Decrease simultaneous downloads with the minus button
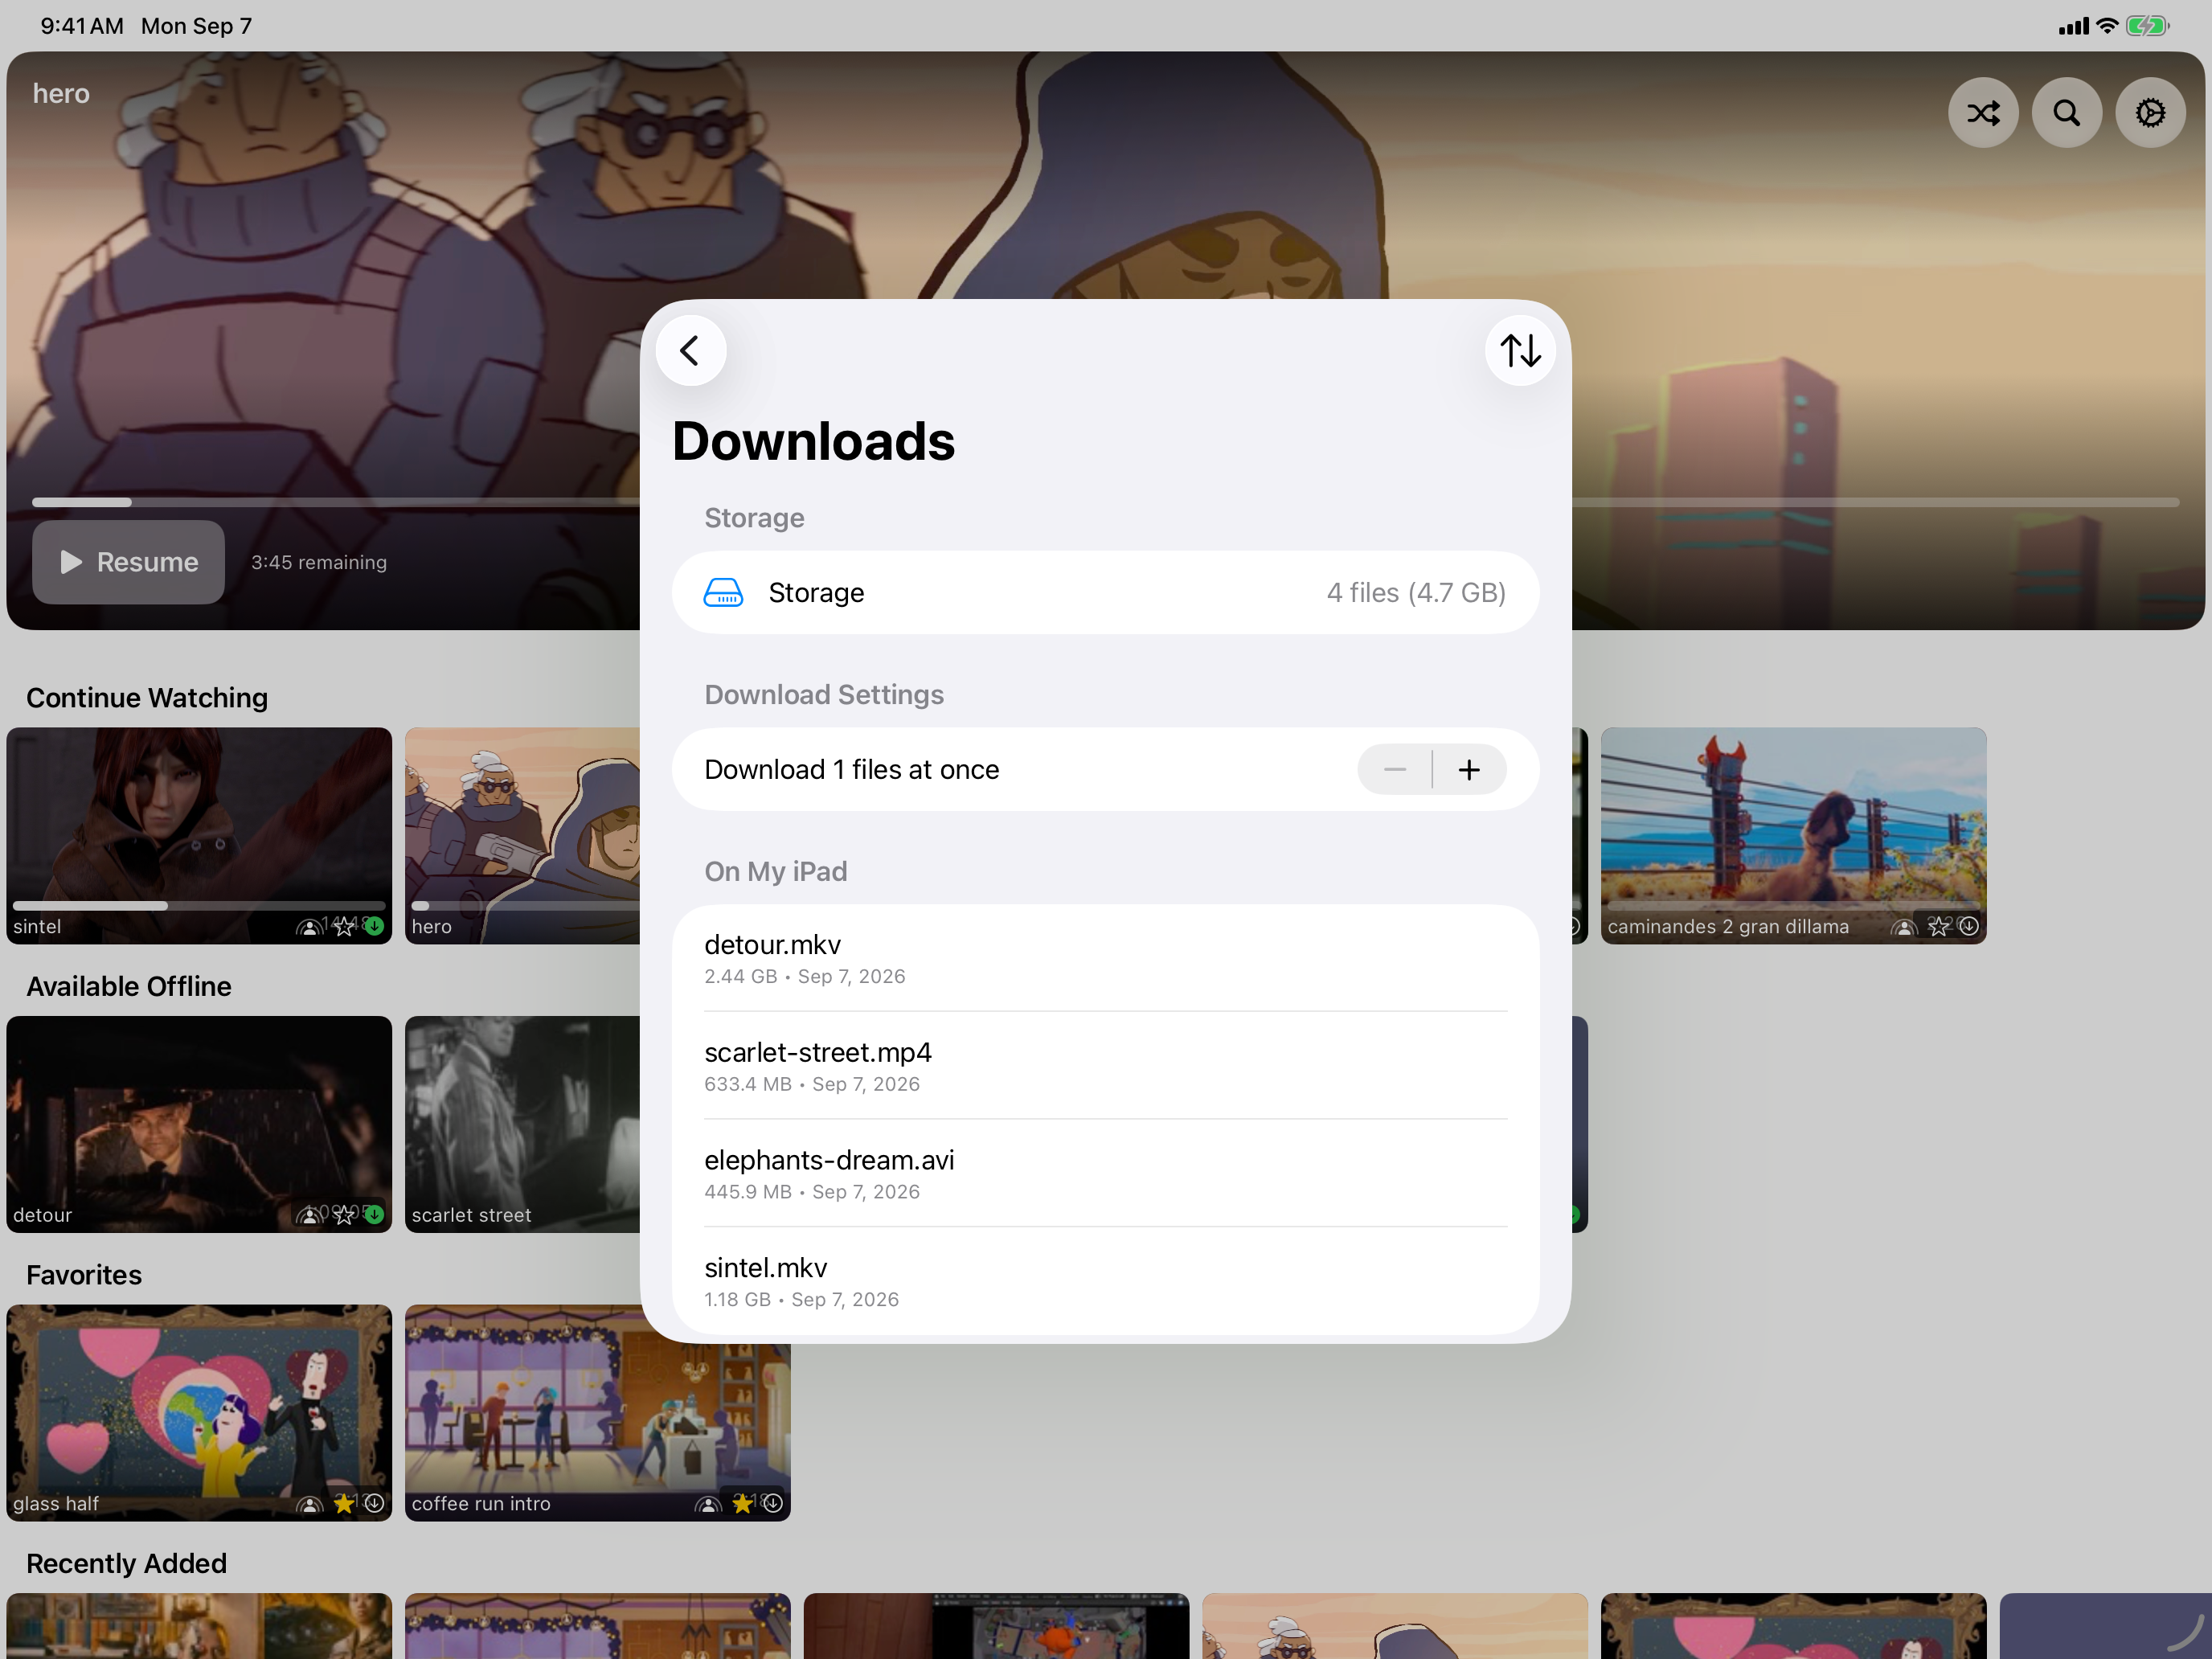This screenshot has height=1659, width=2212. point(1395,770)
